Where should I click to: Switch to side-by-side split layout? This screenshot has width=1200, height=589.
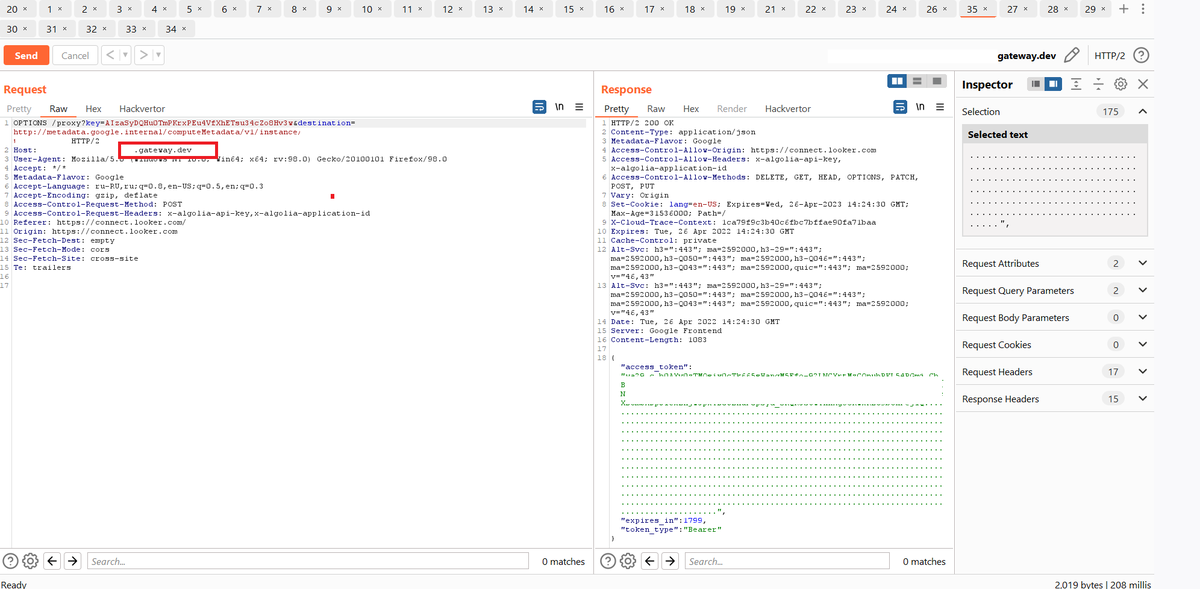898,81
